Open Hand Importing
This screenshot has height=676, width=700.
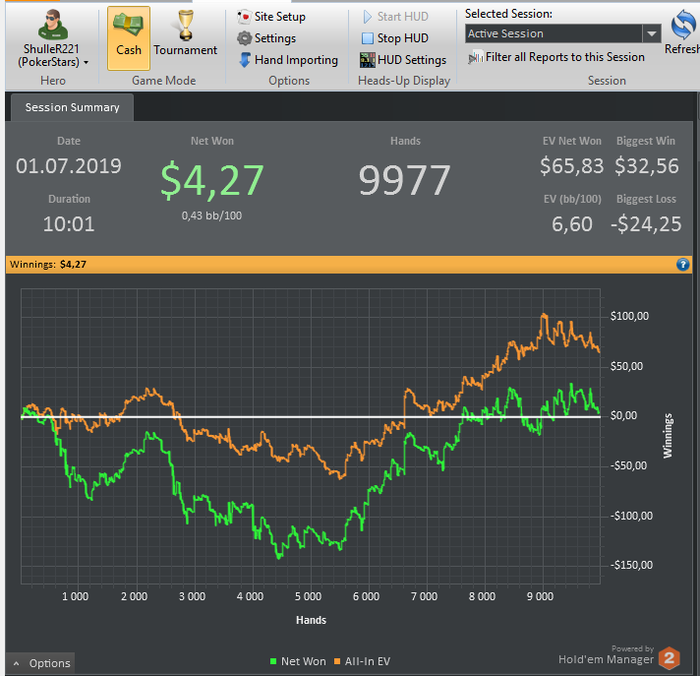point(288,60)
